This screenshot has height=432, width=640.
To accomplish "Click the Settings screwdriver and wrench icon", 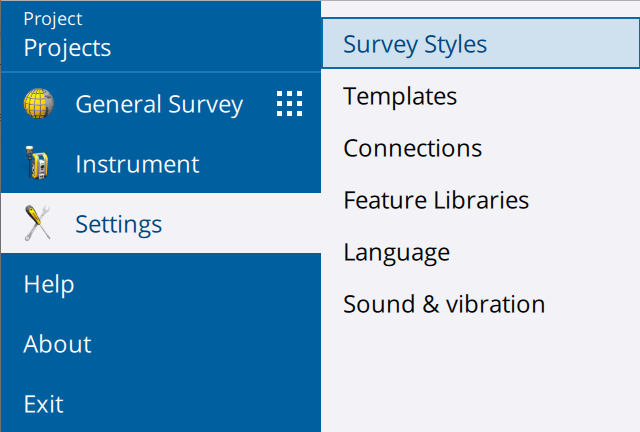I will point(38,223).
